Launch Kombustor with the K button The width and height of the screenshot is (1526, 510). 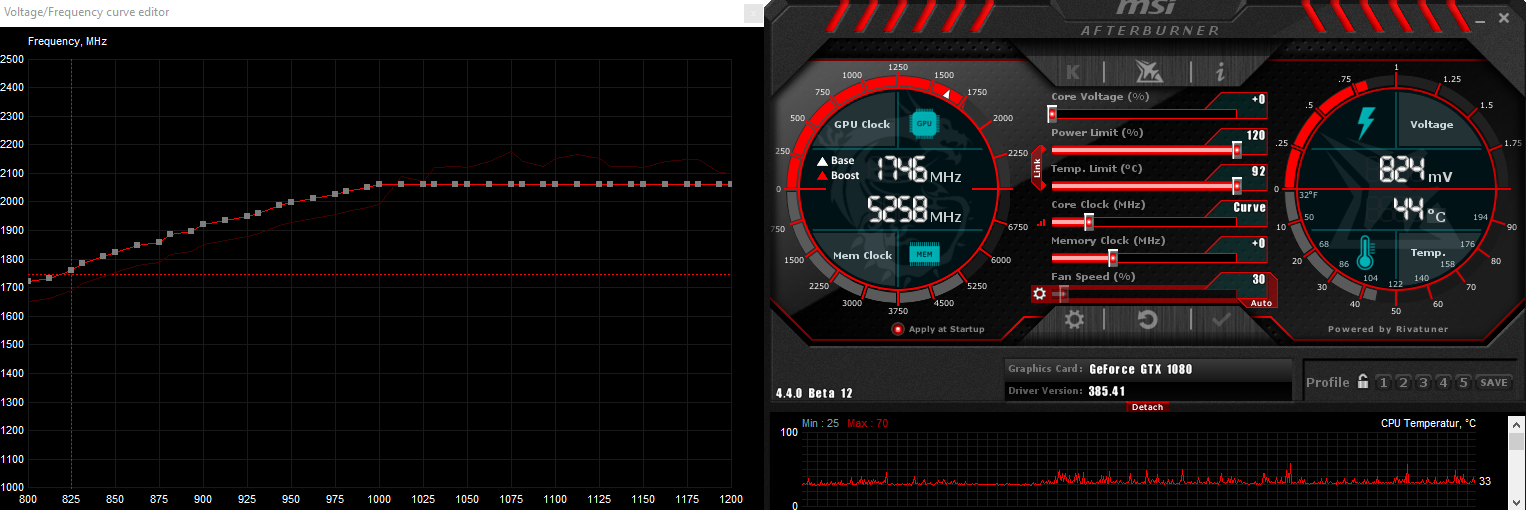point(1073,72)
